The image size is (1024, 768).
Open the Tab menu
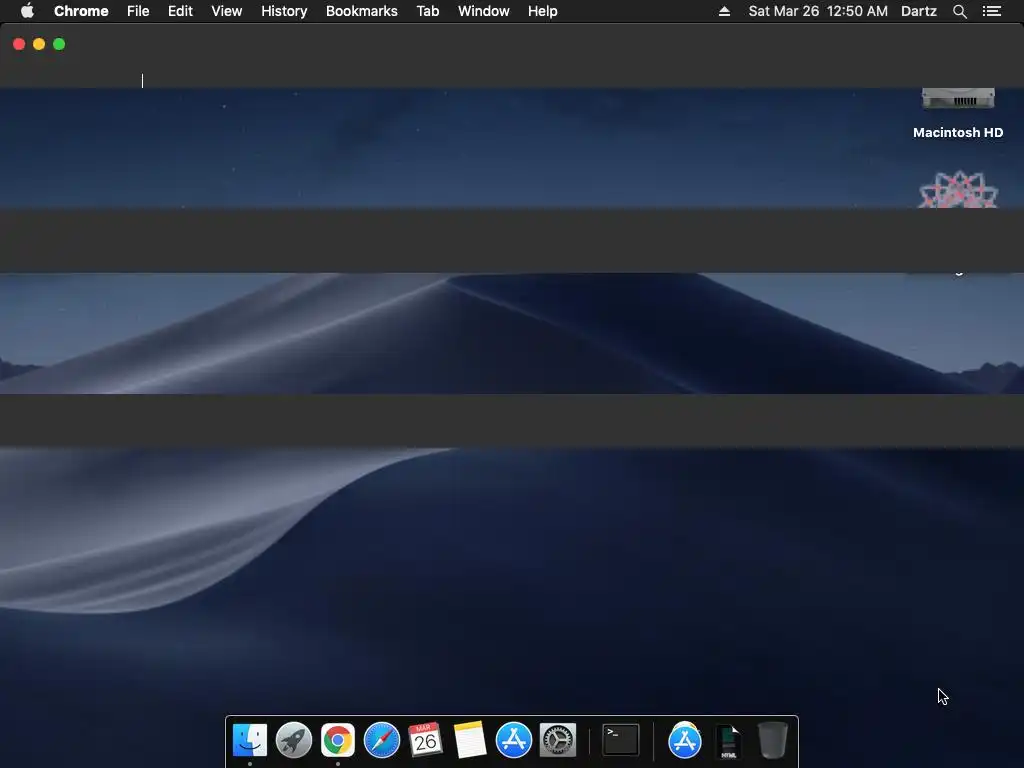click(x=428, y=11)
